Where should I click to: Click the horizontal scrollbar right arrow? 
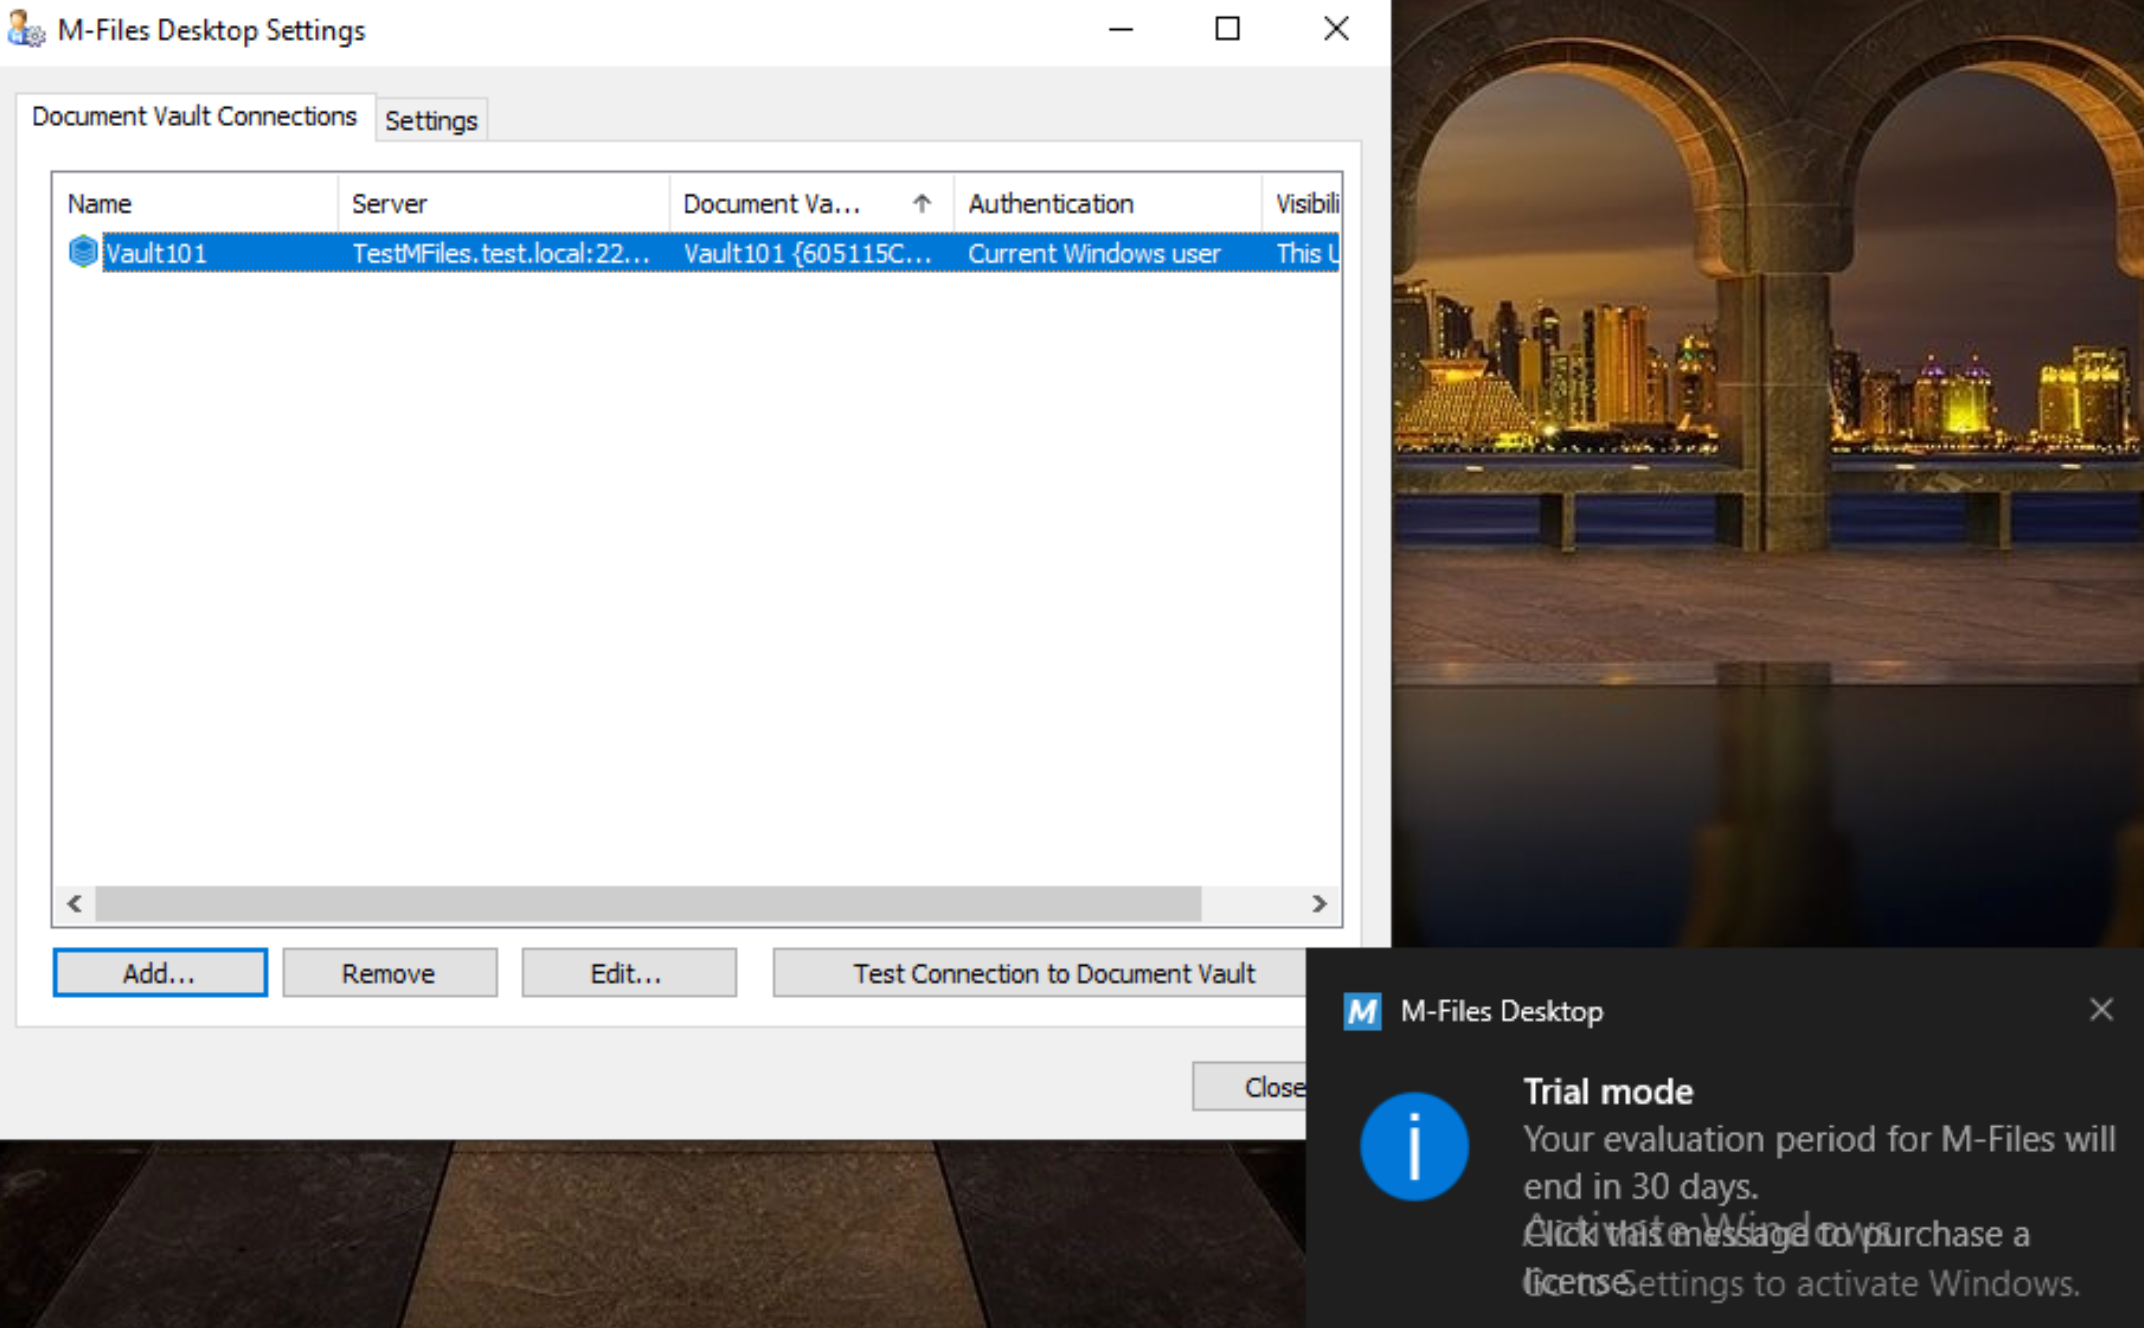click(x=1319, y=903)
